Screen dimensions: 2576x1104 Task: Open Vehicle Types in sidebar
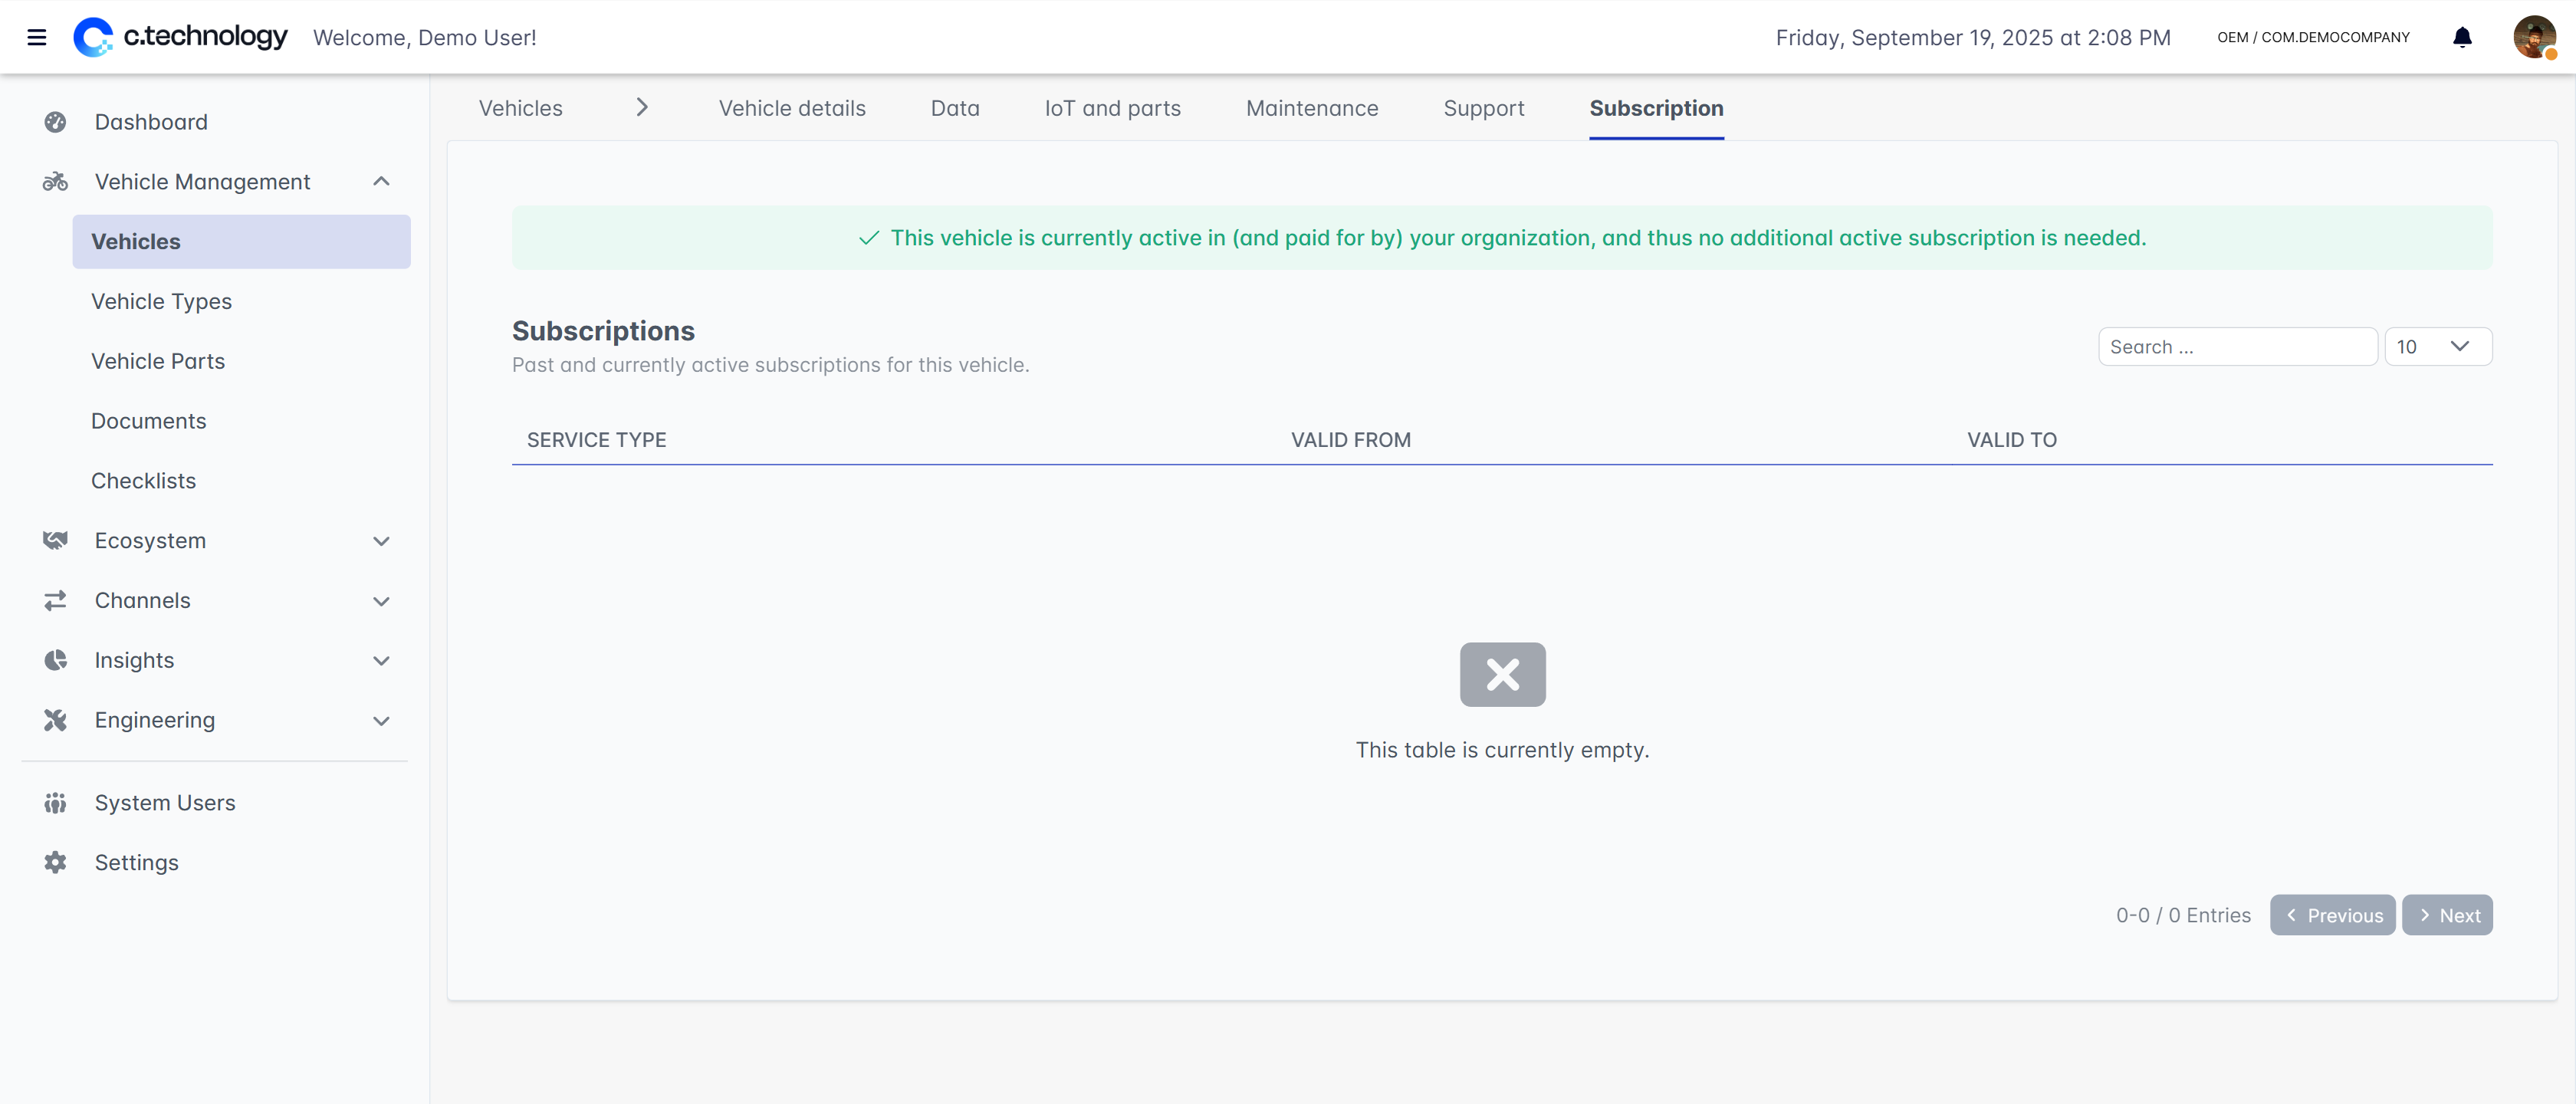tap(161, 301)
